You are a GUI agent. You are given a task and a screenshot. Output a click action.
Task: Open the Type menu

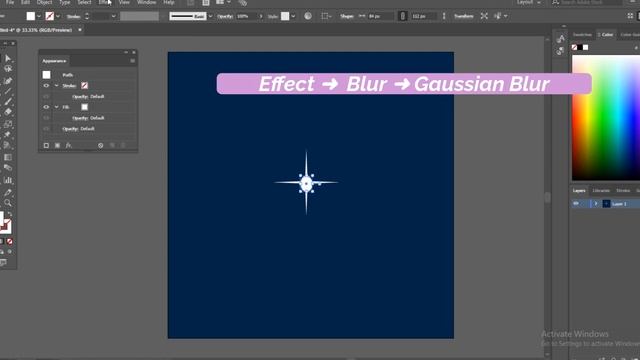click(64, 2)
